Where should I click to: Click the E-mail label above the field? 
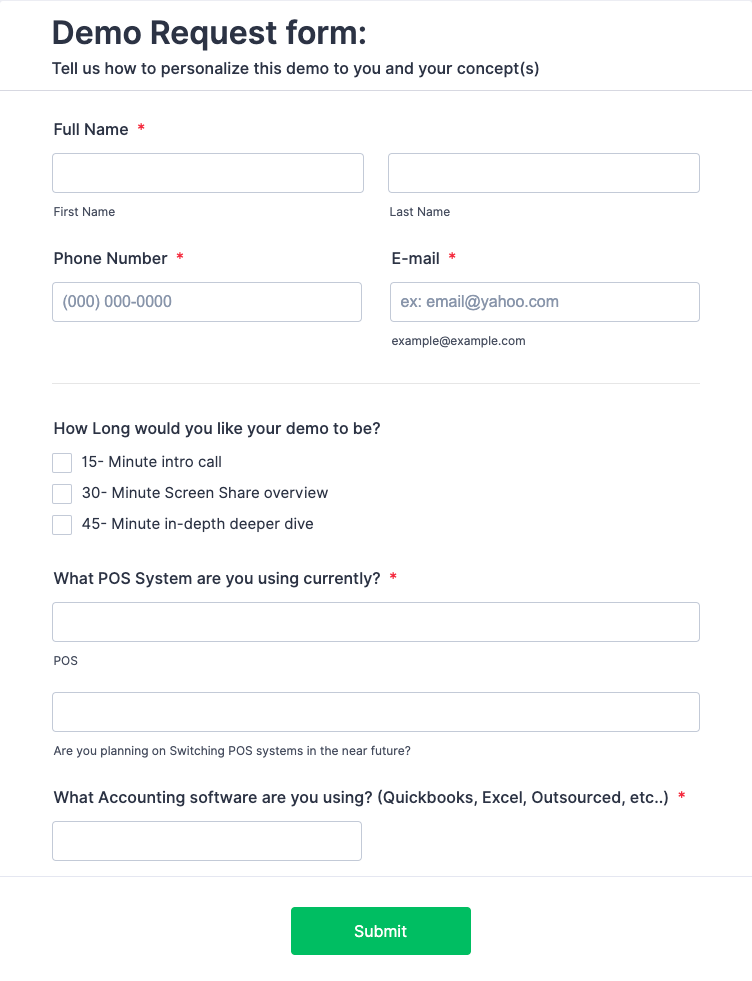click(415, 258)
